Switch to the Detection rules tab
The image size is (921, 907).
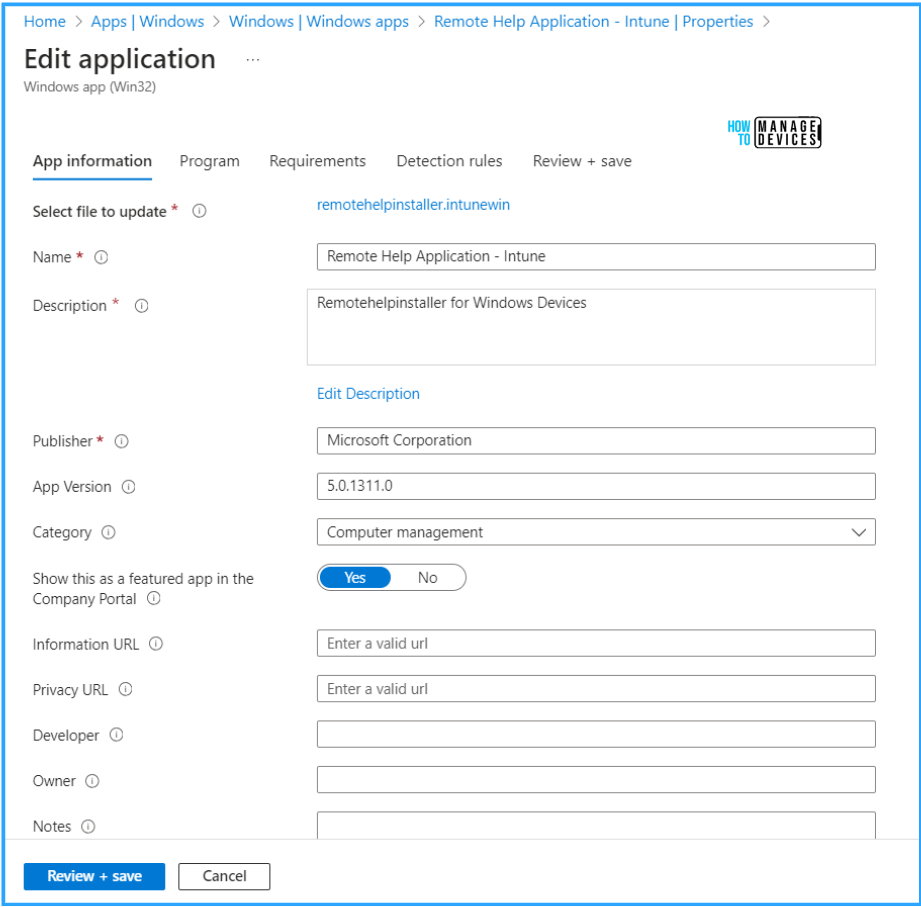pos(449,161)
